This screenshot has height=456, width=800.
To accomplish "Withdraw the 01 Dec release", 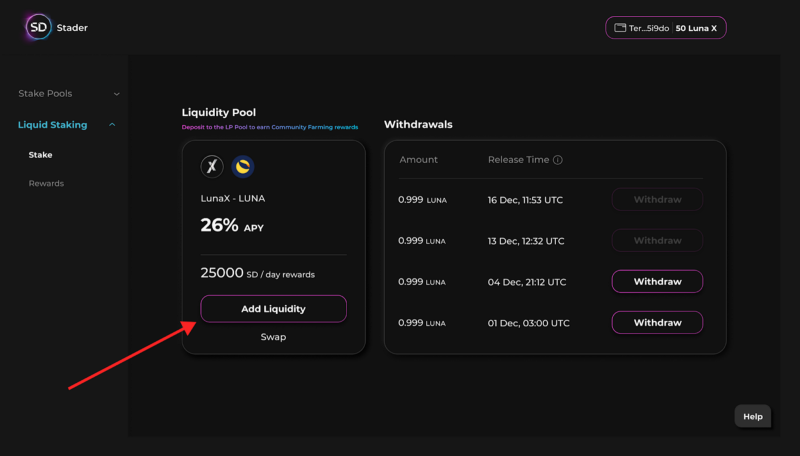I will (657, 322).
